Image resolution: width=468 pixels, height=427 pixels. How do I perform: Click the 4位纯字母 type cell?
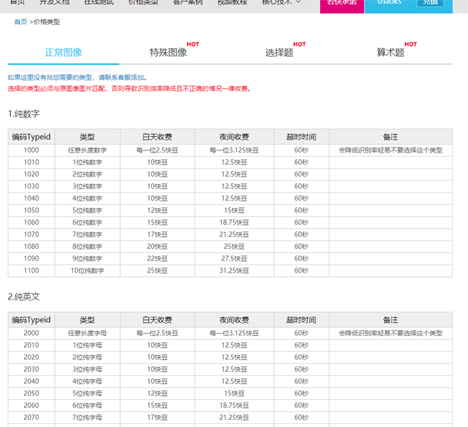[x=87, y=381]
